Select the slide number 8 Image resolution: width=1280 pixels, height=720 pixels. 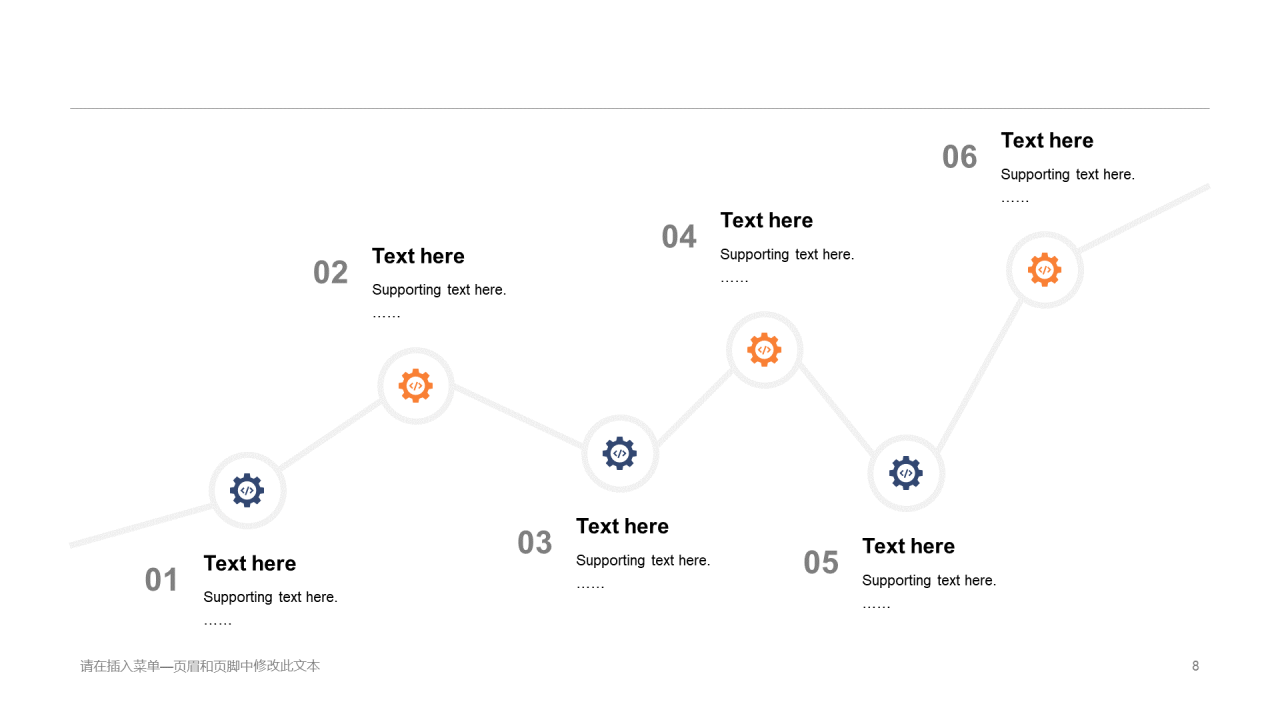[1195, 666]
